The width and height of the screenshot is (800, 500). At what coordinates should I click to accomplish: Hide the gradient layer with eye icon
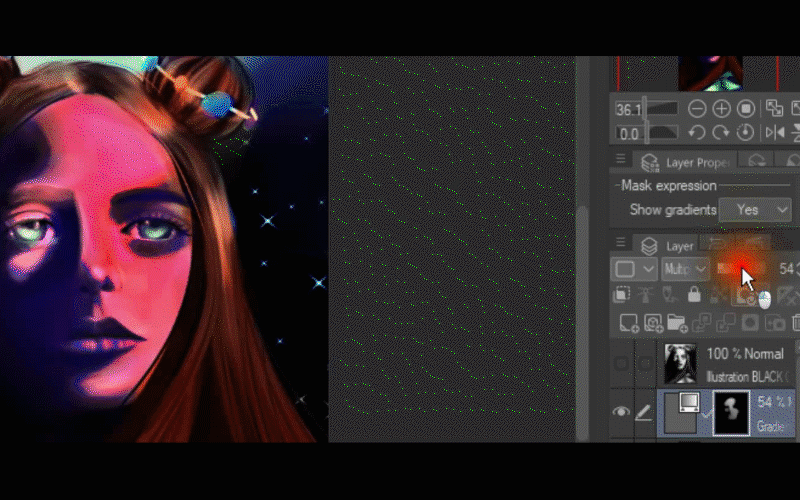point(621,412)
